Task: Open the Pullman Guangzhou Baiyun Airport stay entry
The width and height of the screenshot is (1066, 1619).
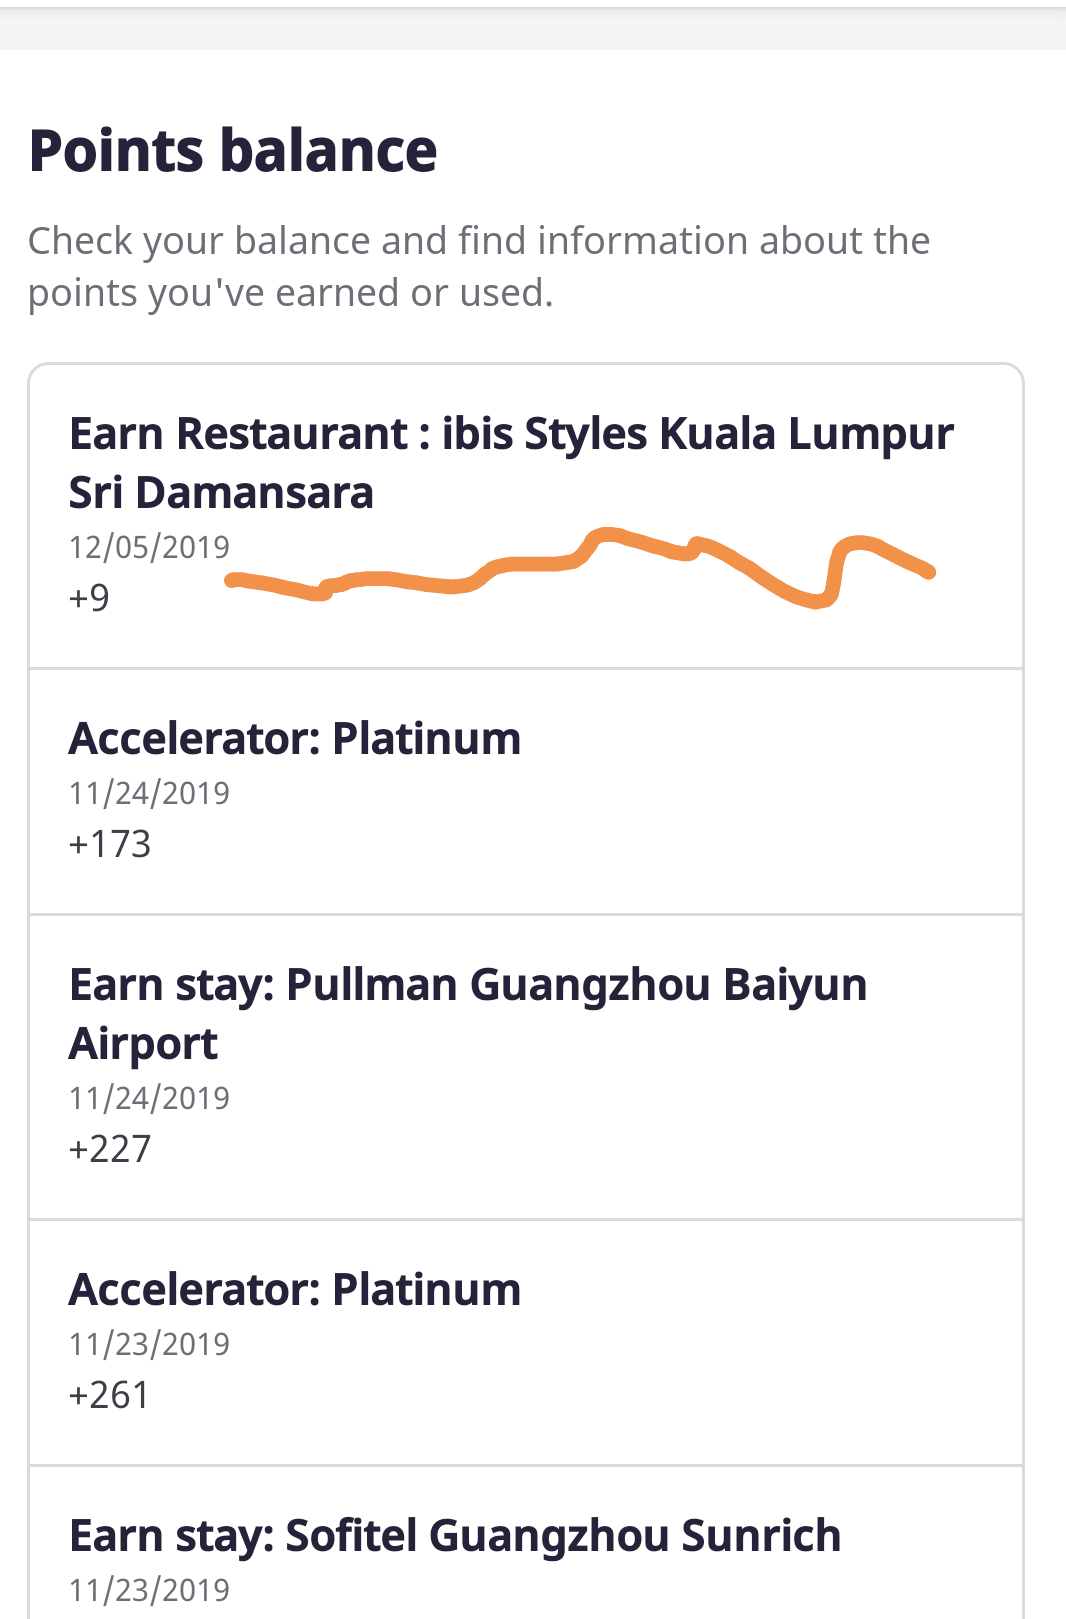Action: [526, 1067]
